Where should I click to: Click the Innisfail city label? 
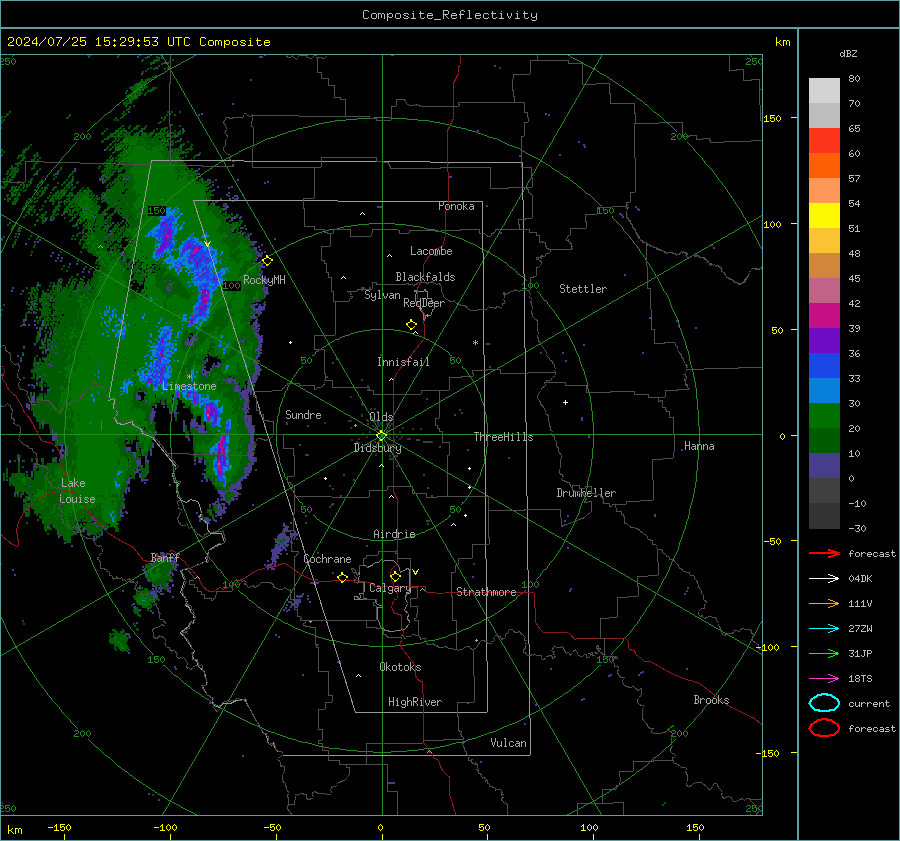tap(403, 362)
